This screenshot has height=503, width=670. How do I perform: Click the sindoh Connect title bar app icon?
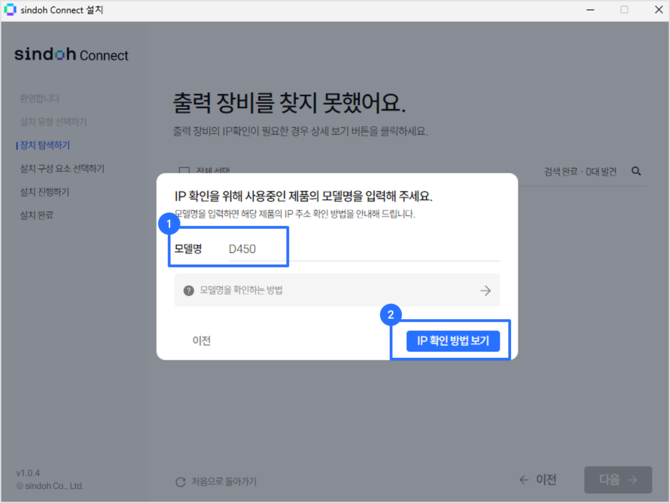[x=9, y=9]
